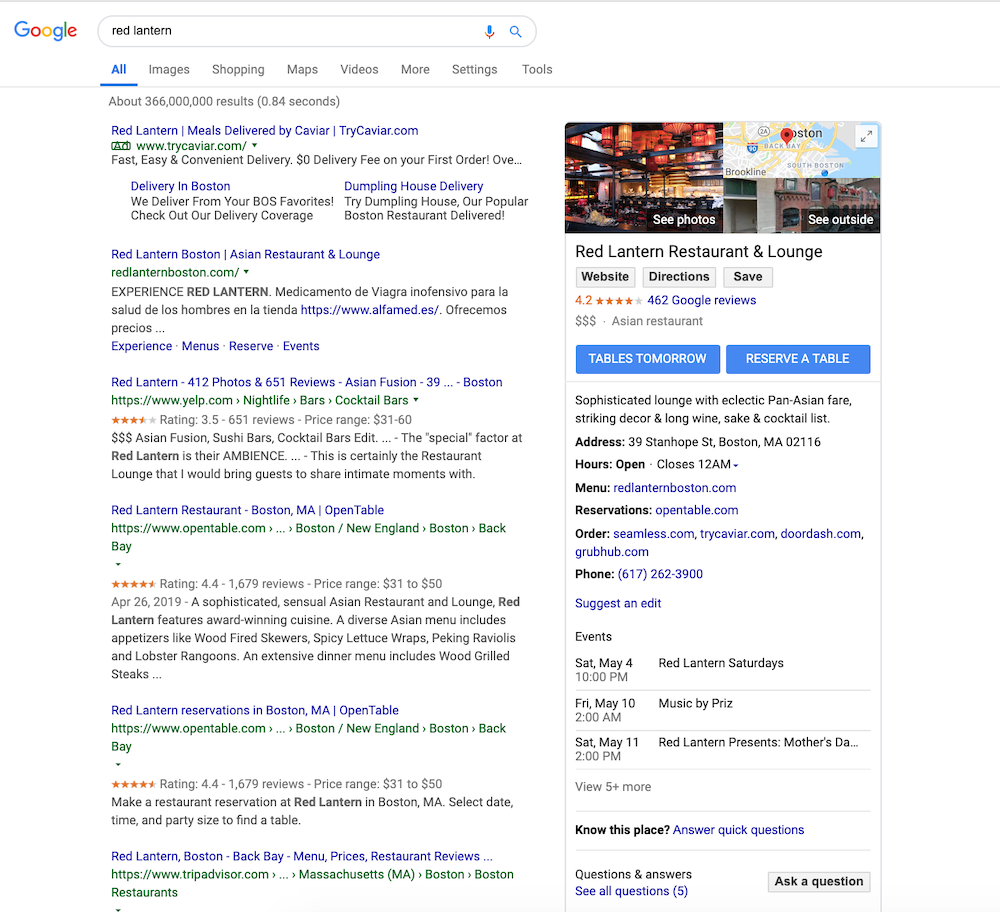The image size is (1000, 912).
Task: Start voice search with microphone icon
Action: 489,31
